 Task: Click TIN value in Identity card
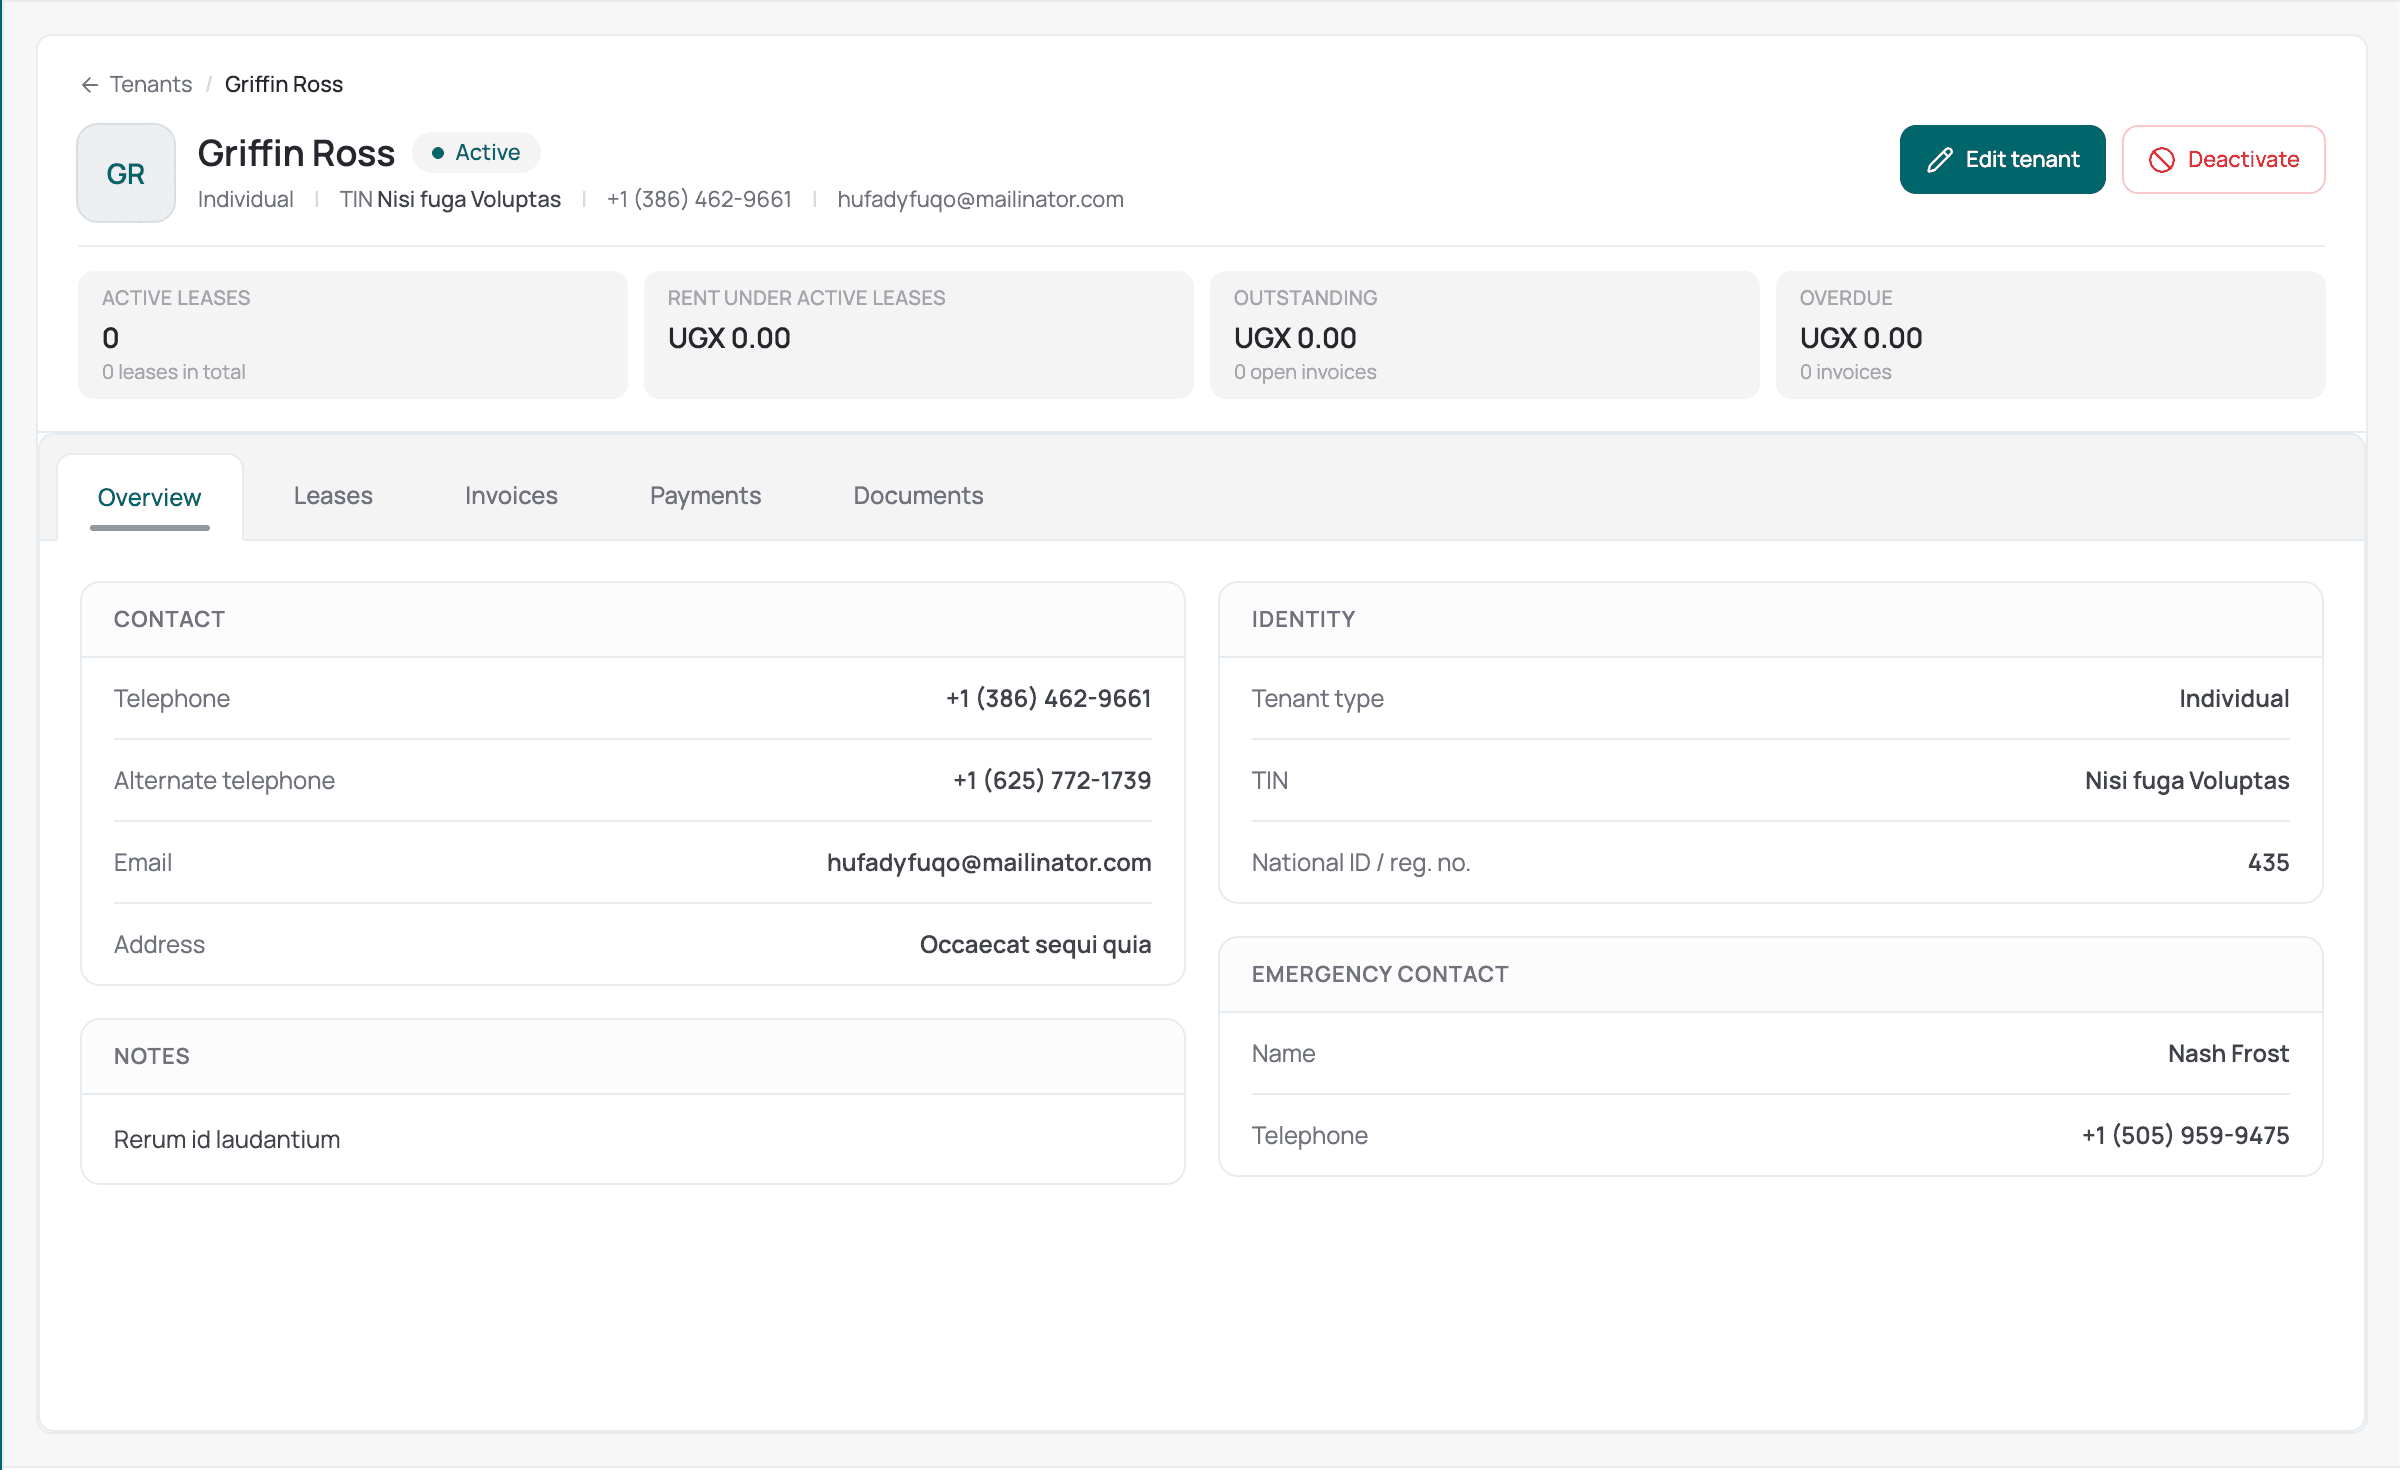coord(2187,780)
